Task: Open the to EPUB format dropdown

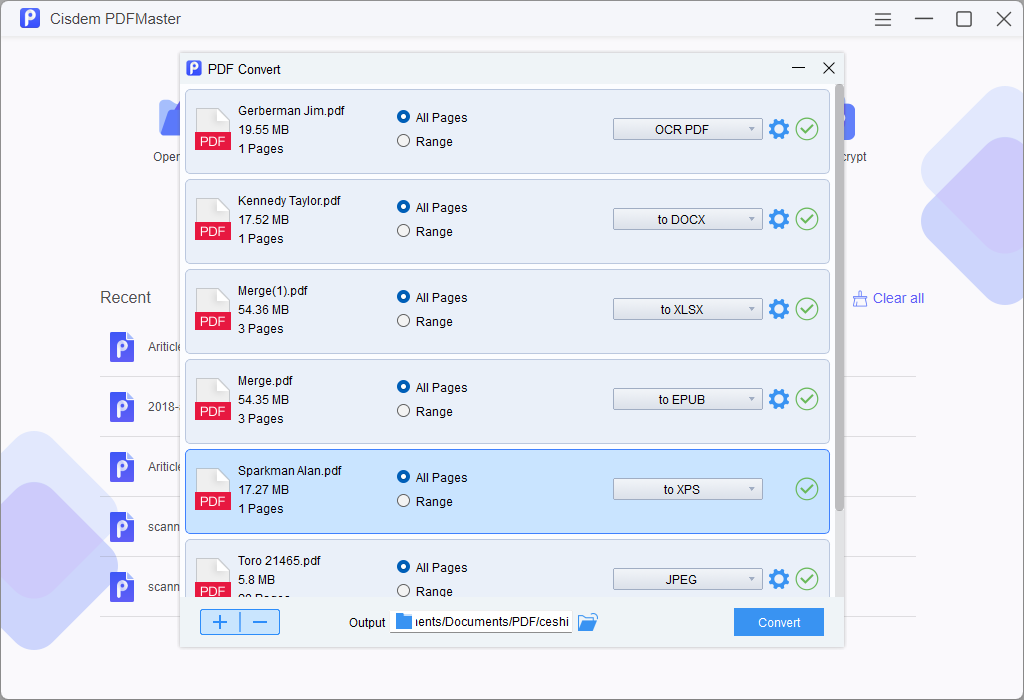Action: click(687, 399)
